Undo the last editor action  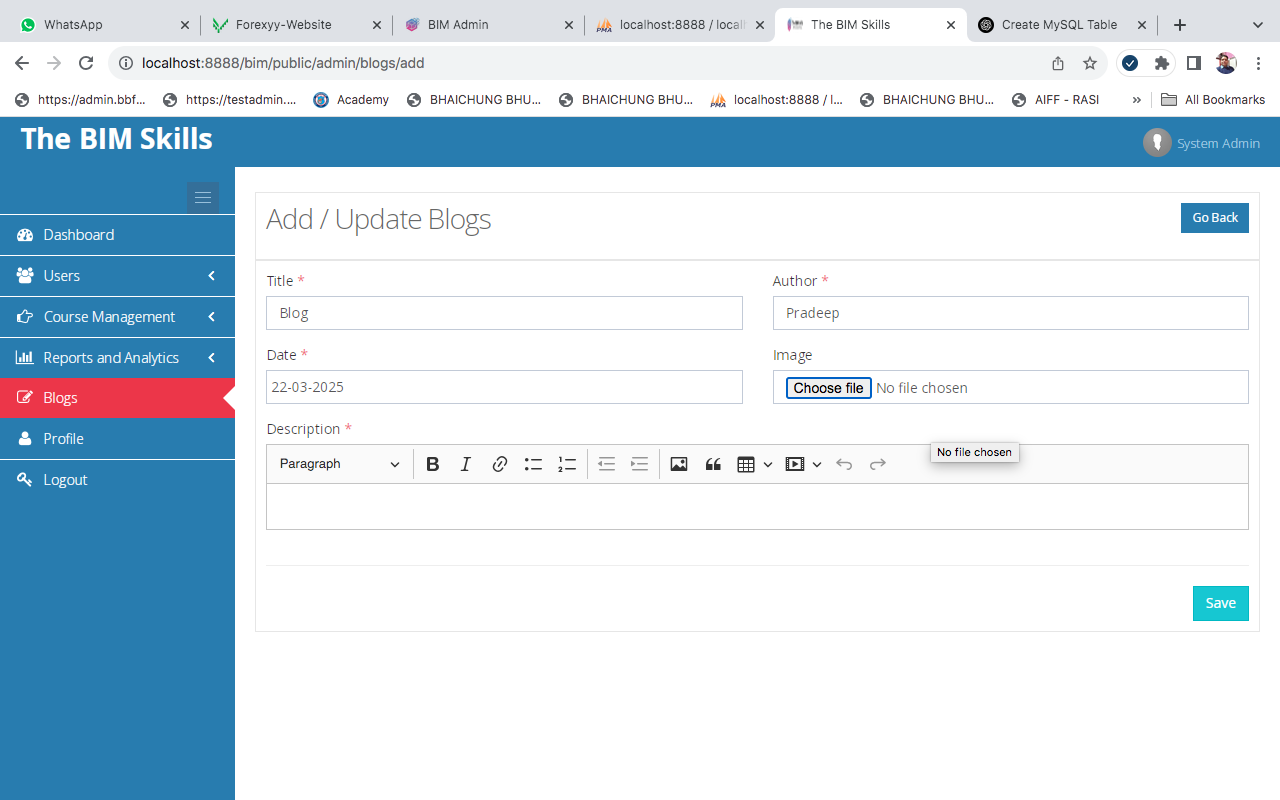pos(844,464)
